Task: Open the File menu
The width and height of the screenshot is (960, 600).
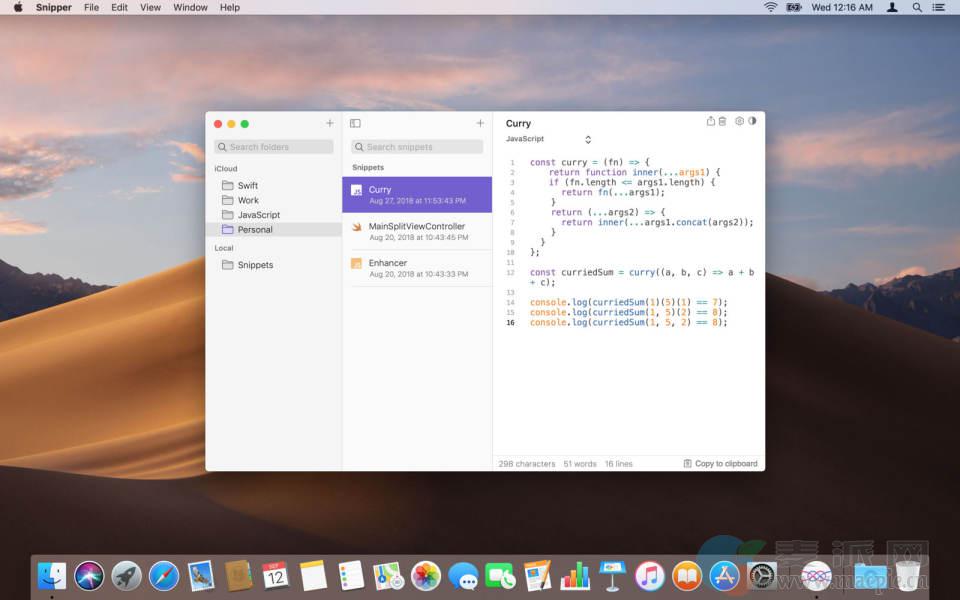Action: (x=91, y=7)
